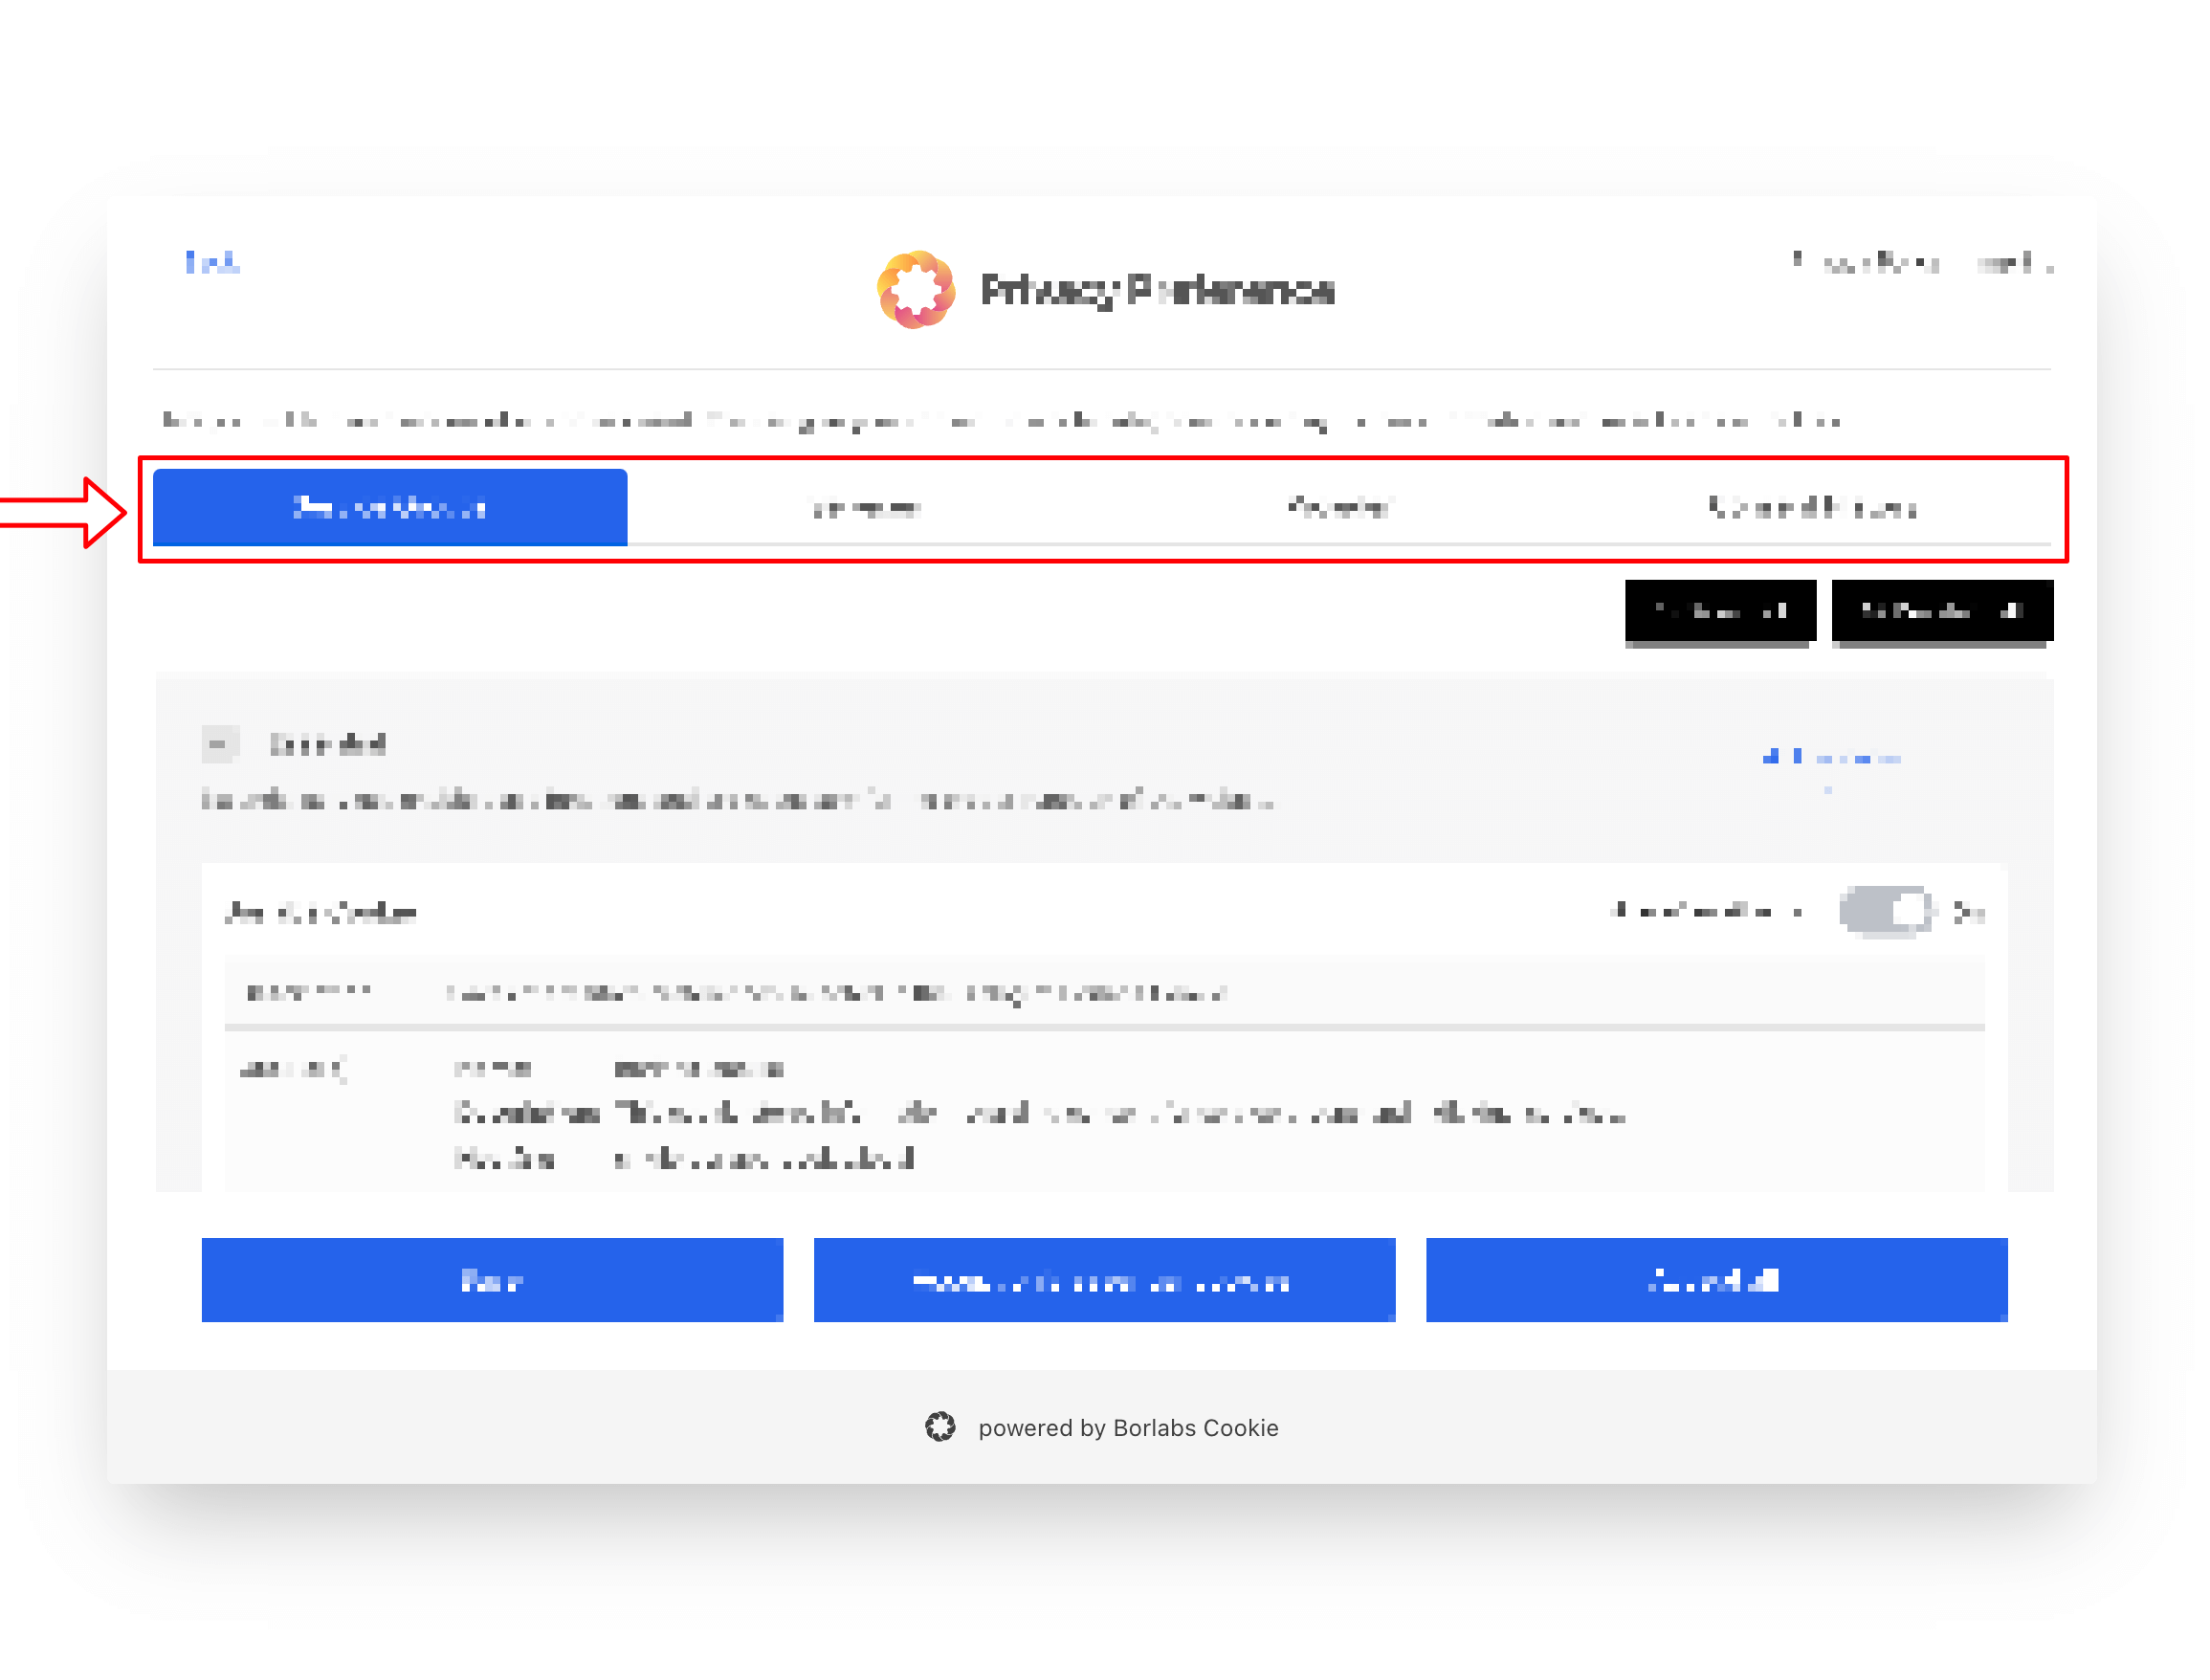2210x1680 pixels.
Task: Click the service name heading in the white card
Action: tap(321, 912)
